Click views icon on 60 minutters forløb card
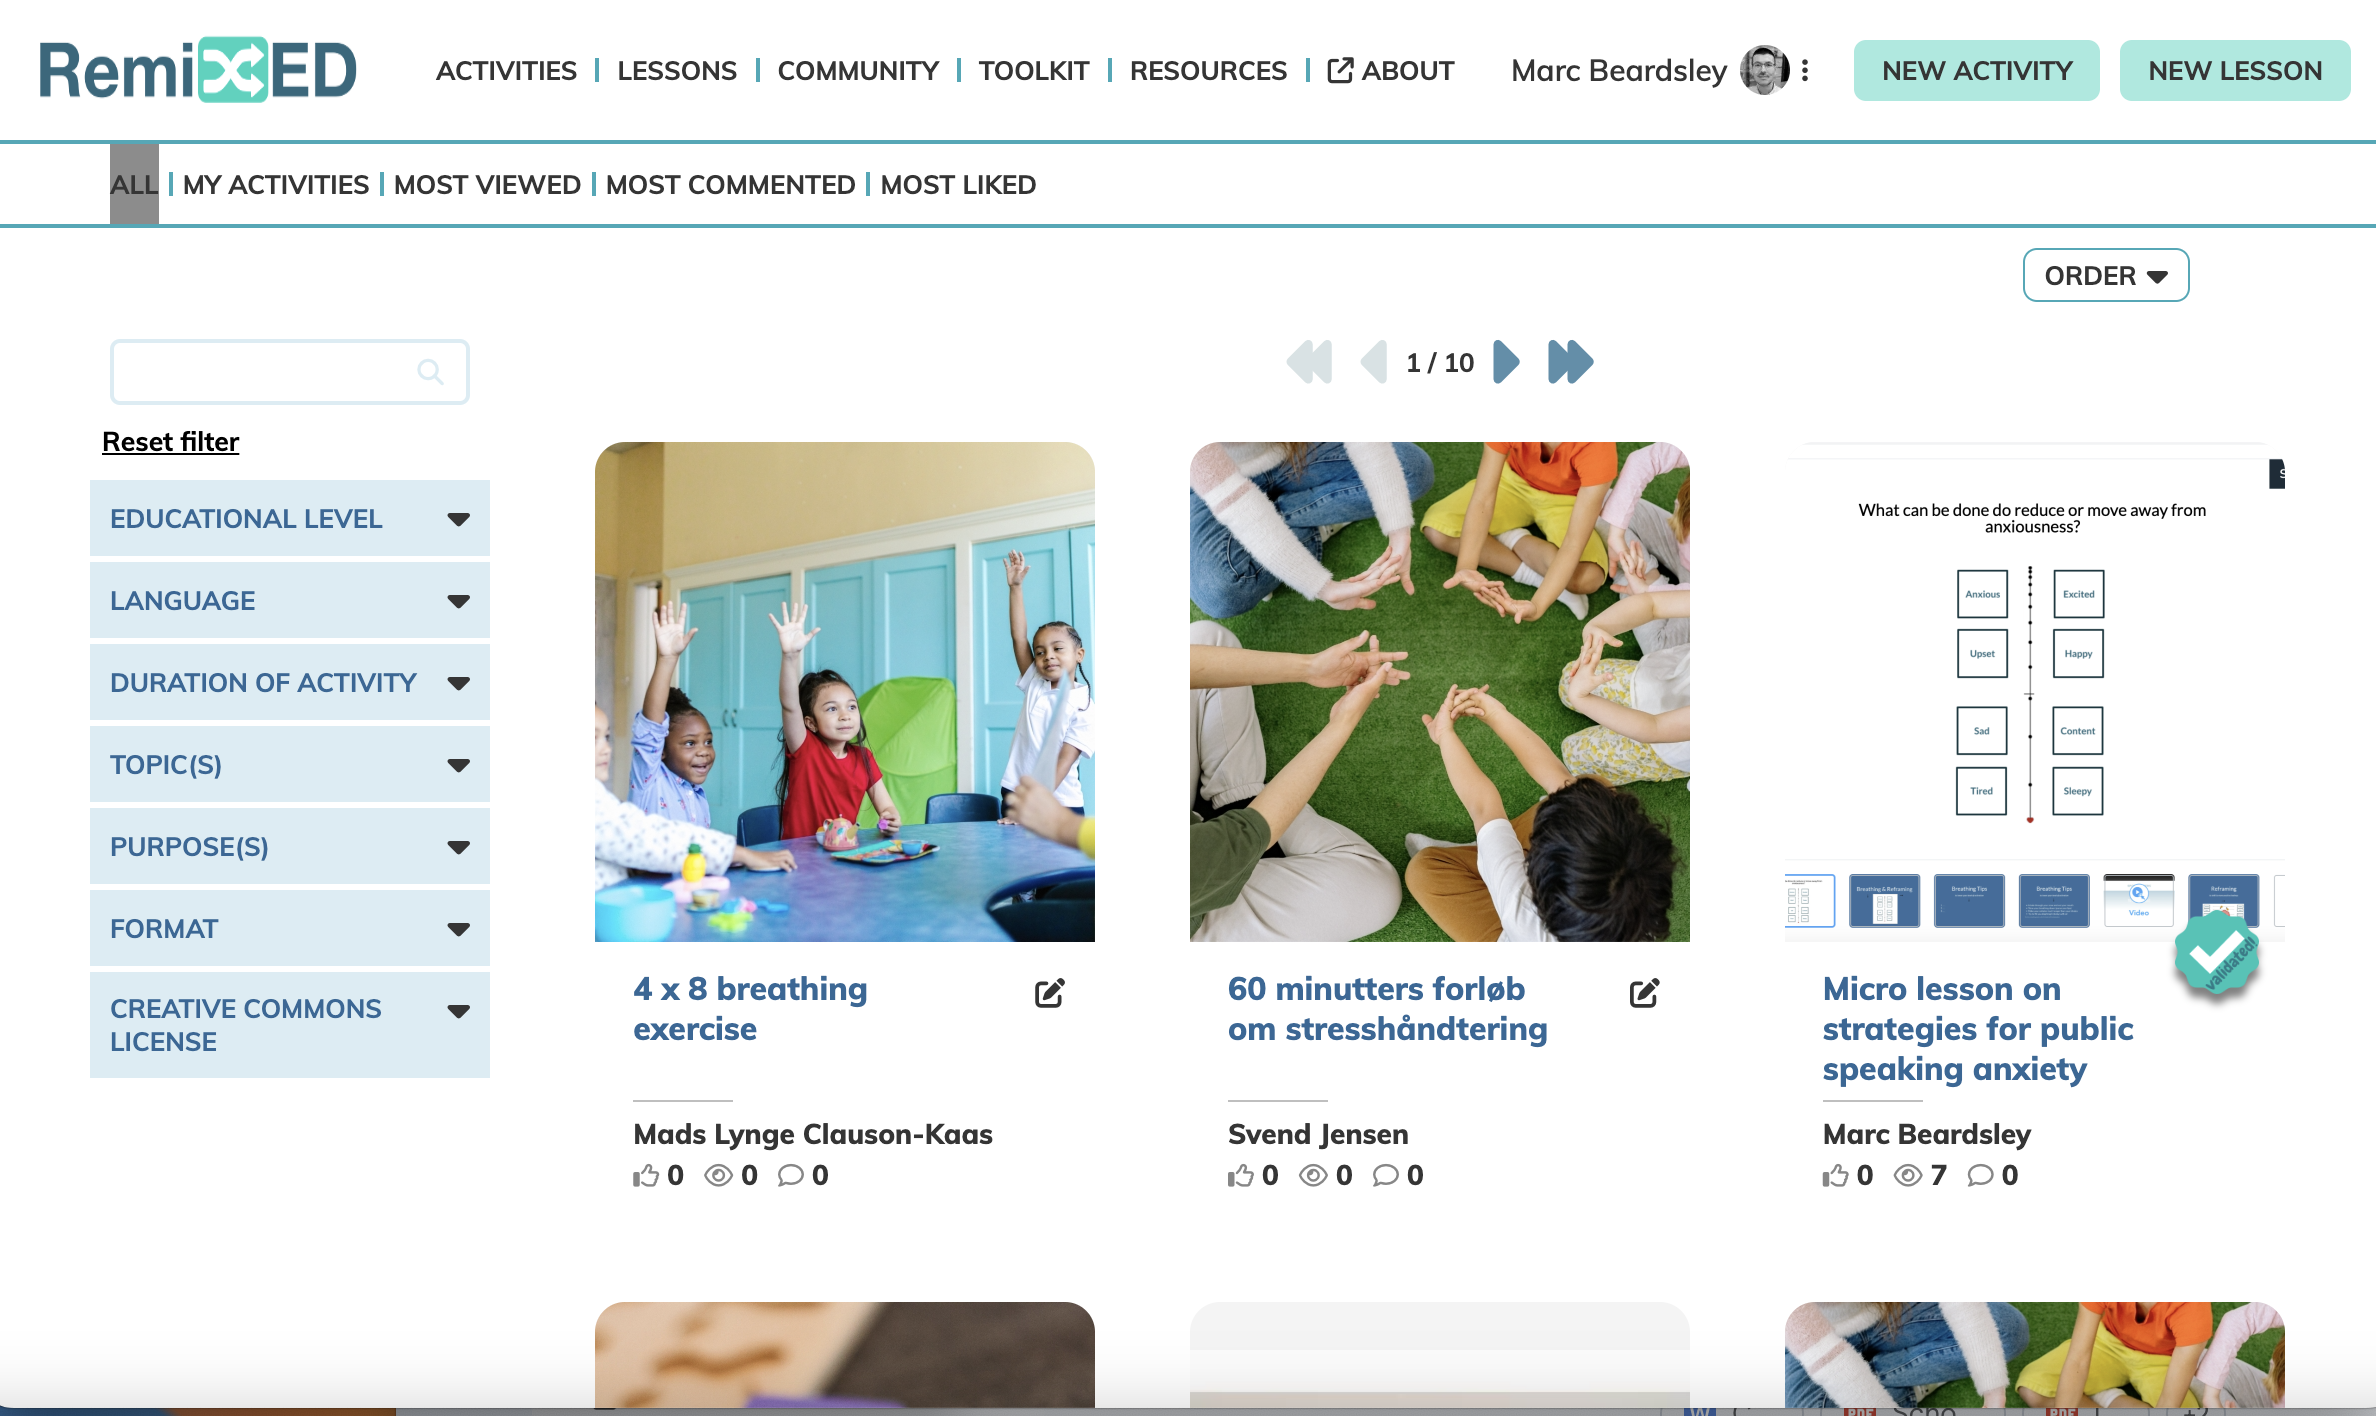Viewport: 2376px width, 1416px height. click(1313, 1175)
